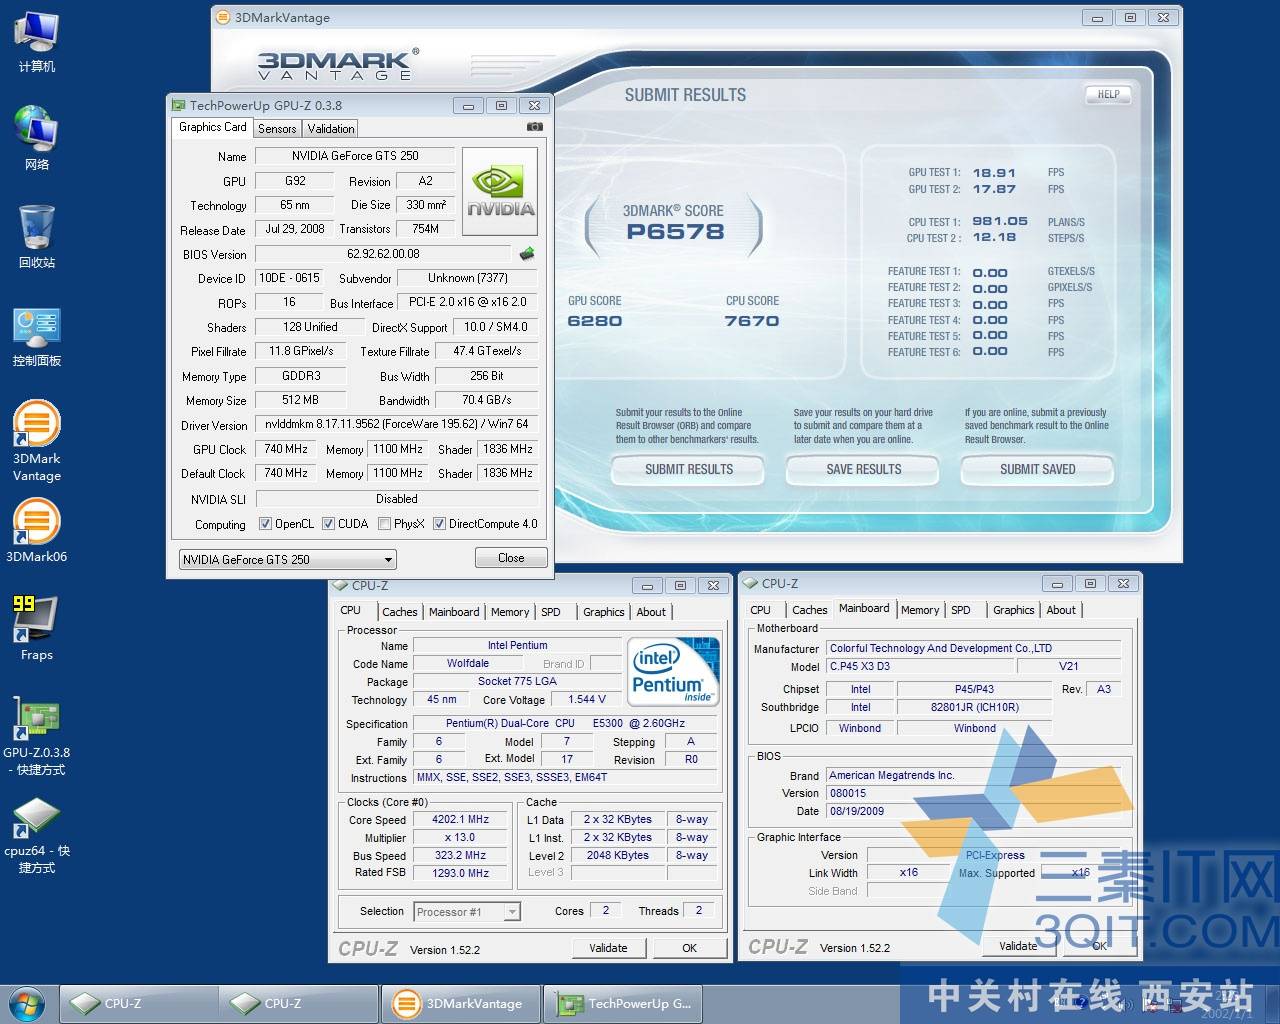Click the 3DMark score P6578
The image size is (1280, 1024).
point(673,231)
